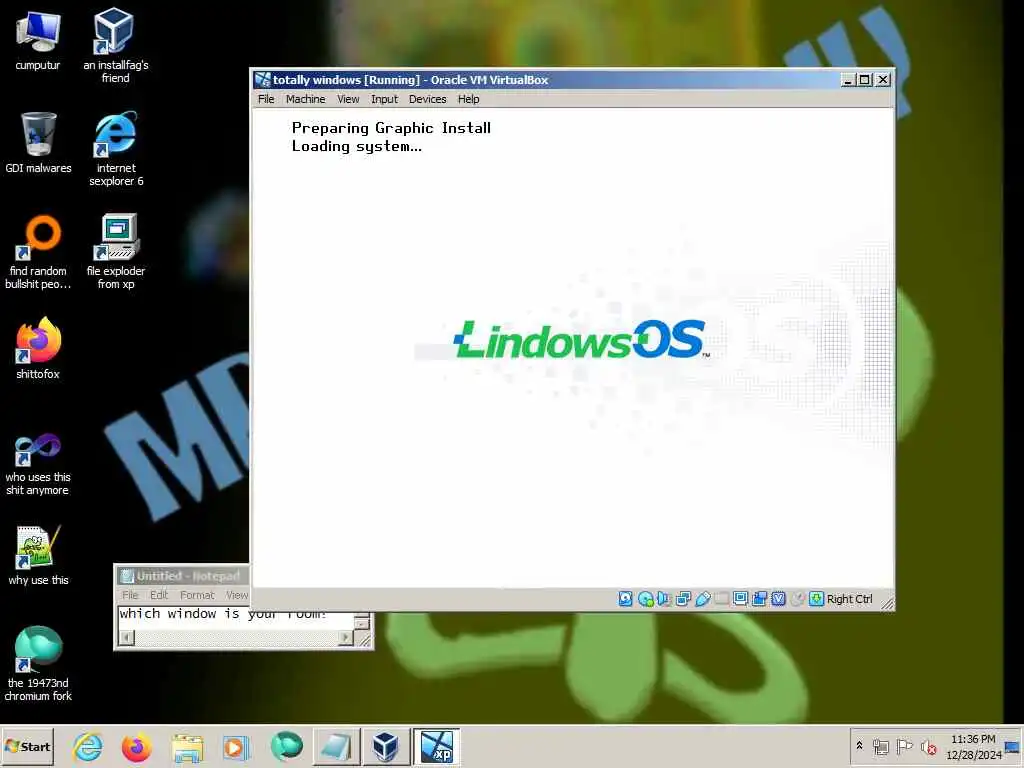Click the optical disc icon in VirtualBox status bar
The image size is (1024, 768).
645,599
